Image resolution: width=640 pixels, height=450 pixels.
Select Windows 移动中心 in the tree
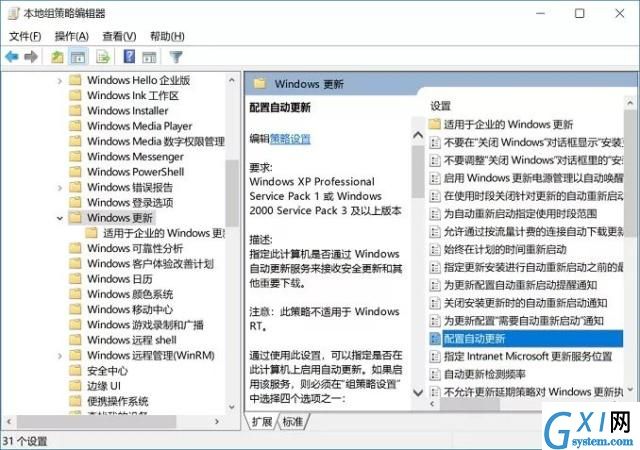130,309
